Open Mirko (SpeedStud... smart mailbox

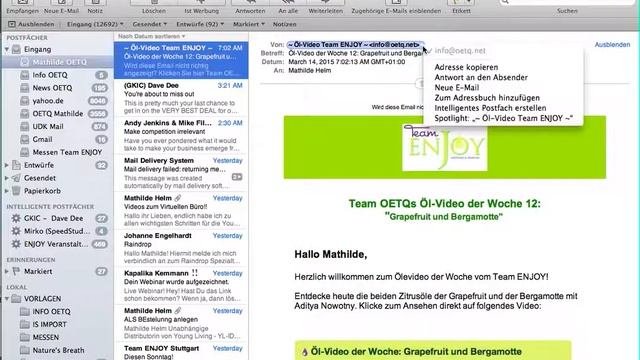pyautogui.click(x=57, y=231)
